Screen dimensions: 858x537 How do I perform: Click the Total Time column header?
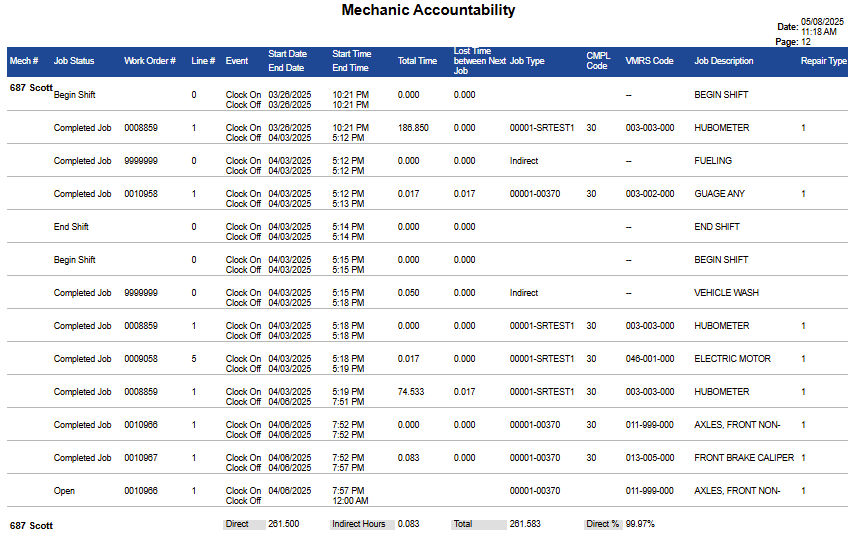[417, 61]
